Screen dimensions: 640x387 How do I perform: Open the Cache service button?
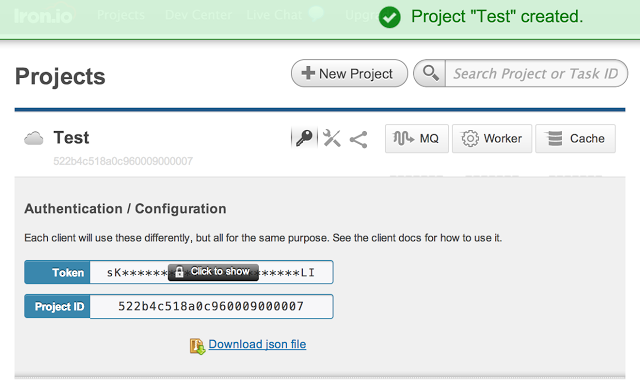[575, 139]
